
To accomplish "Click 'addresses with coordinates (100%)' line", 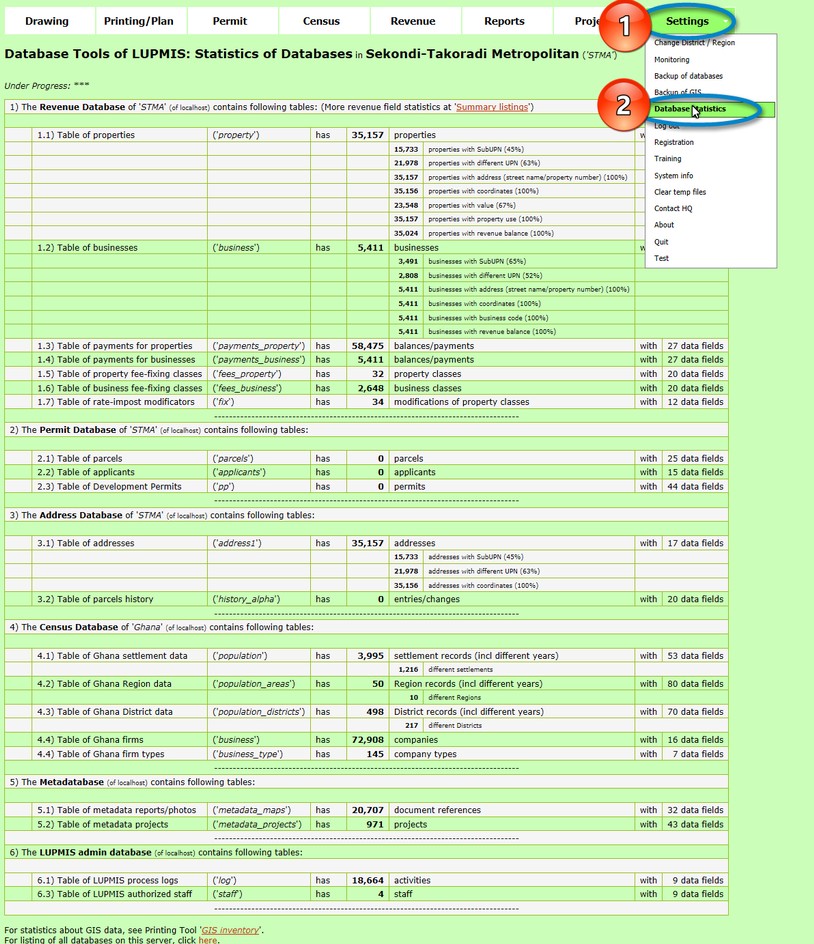I will (483, 585).
